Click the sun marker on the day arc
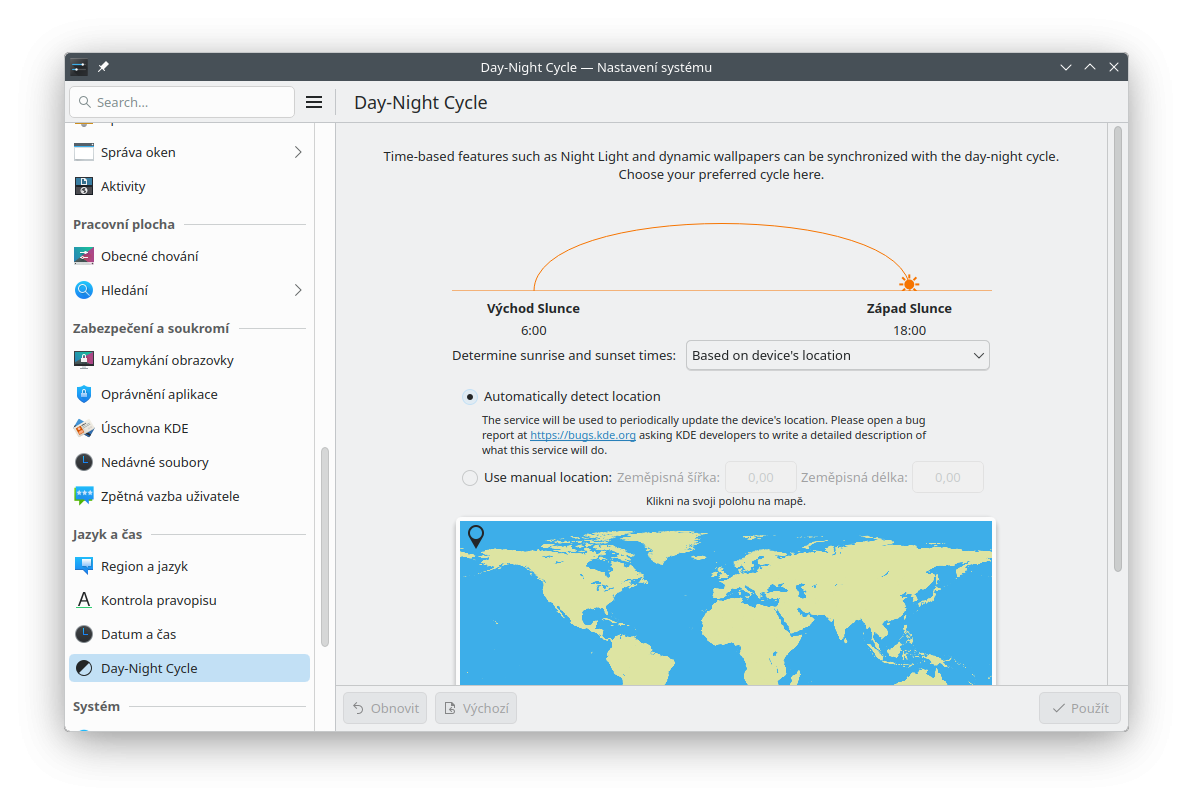 [909, 283]
